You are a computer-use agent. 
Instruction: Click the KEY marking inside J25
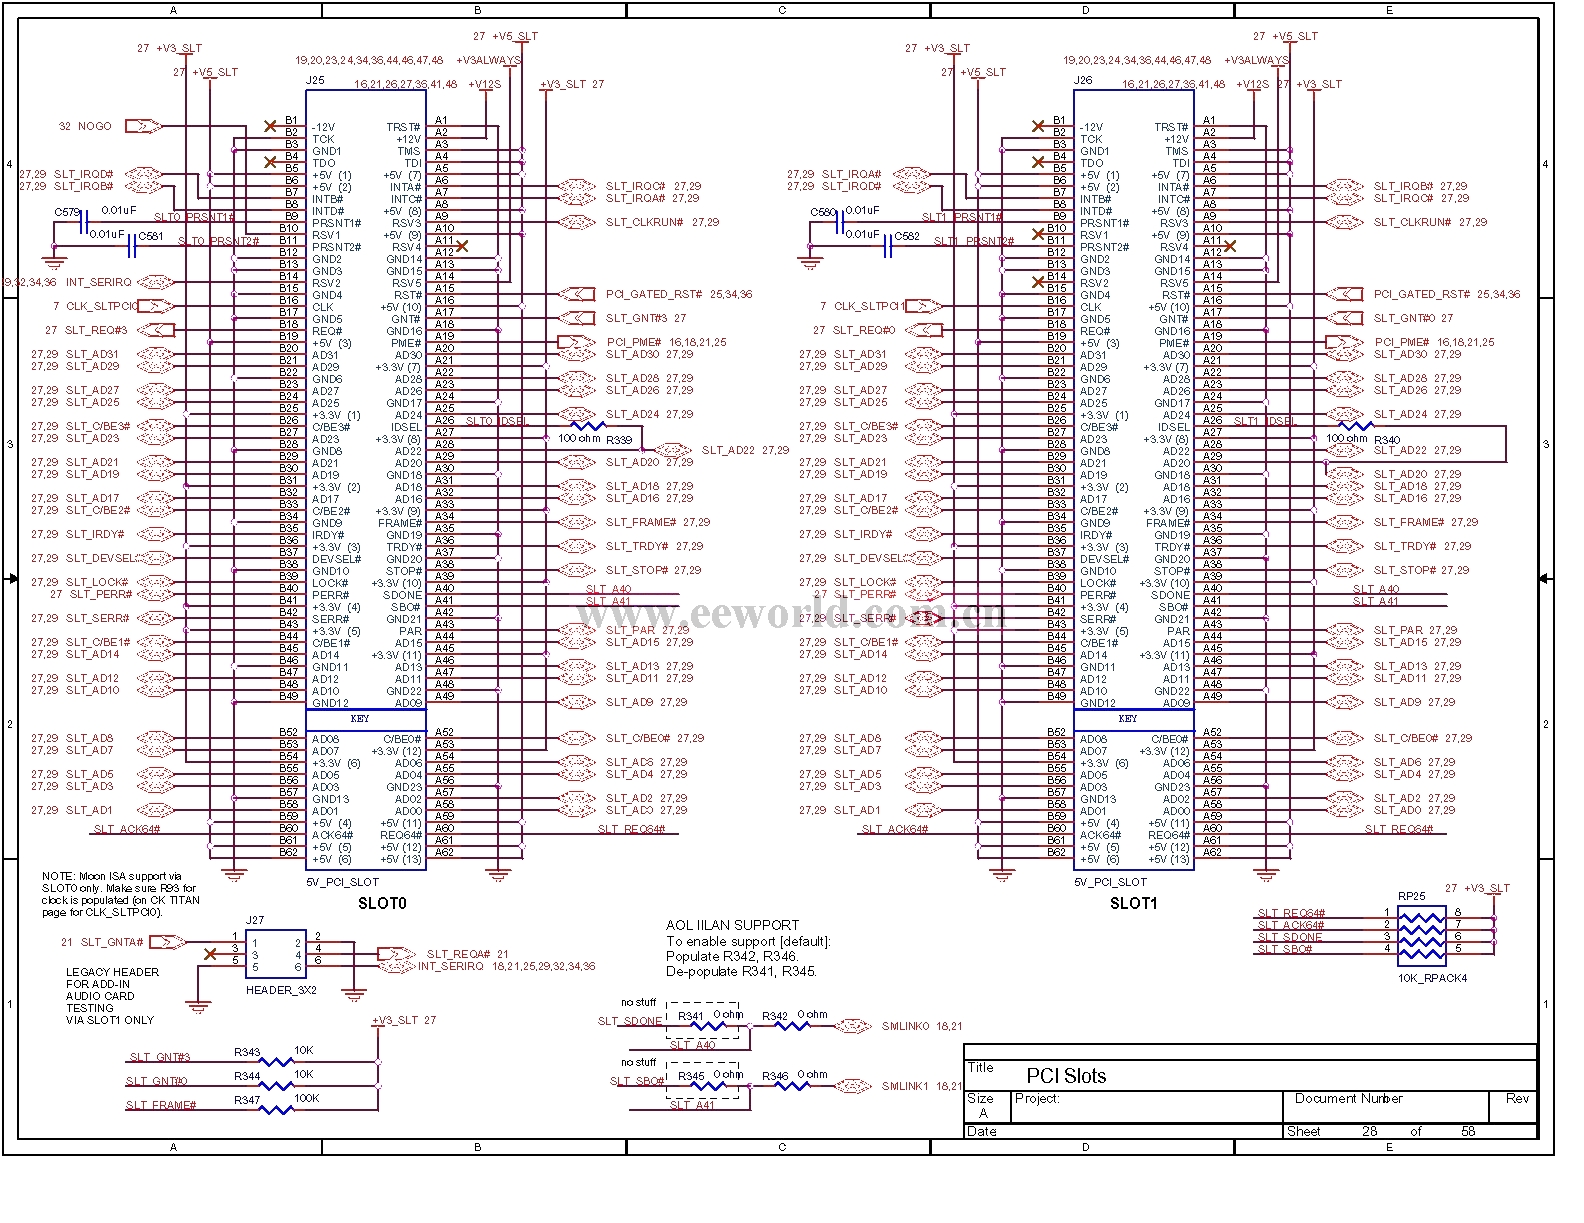coord(360,718)
